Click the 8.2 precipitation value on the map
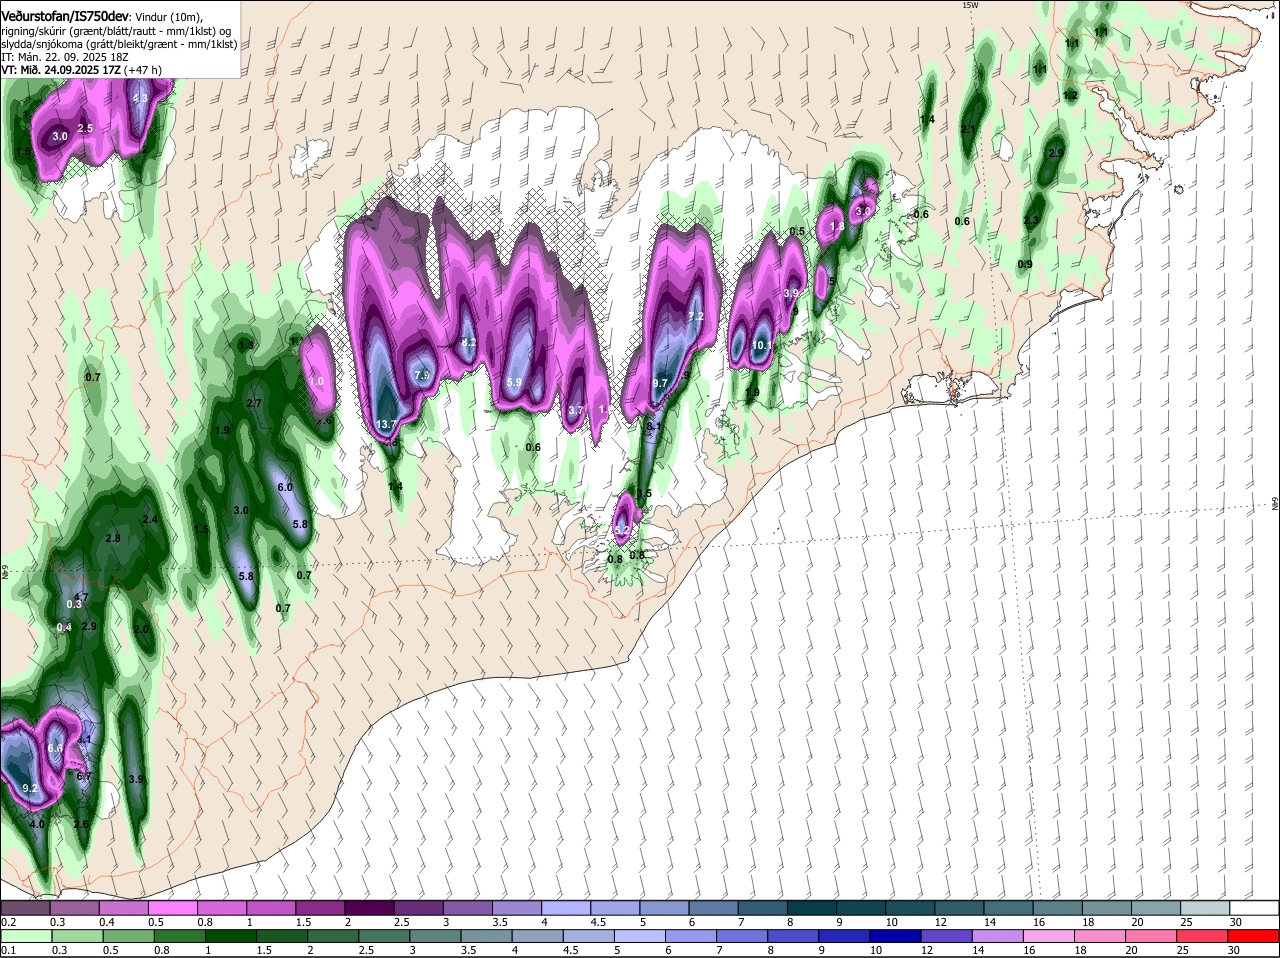 [468, 343]
